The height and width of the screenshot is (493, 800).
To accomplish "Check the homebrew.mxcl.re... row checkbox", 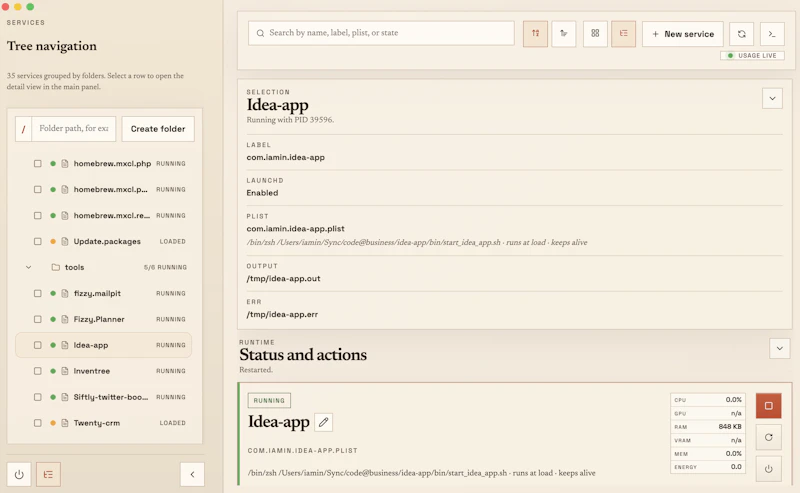I will click(x=38, y=215).
